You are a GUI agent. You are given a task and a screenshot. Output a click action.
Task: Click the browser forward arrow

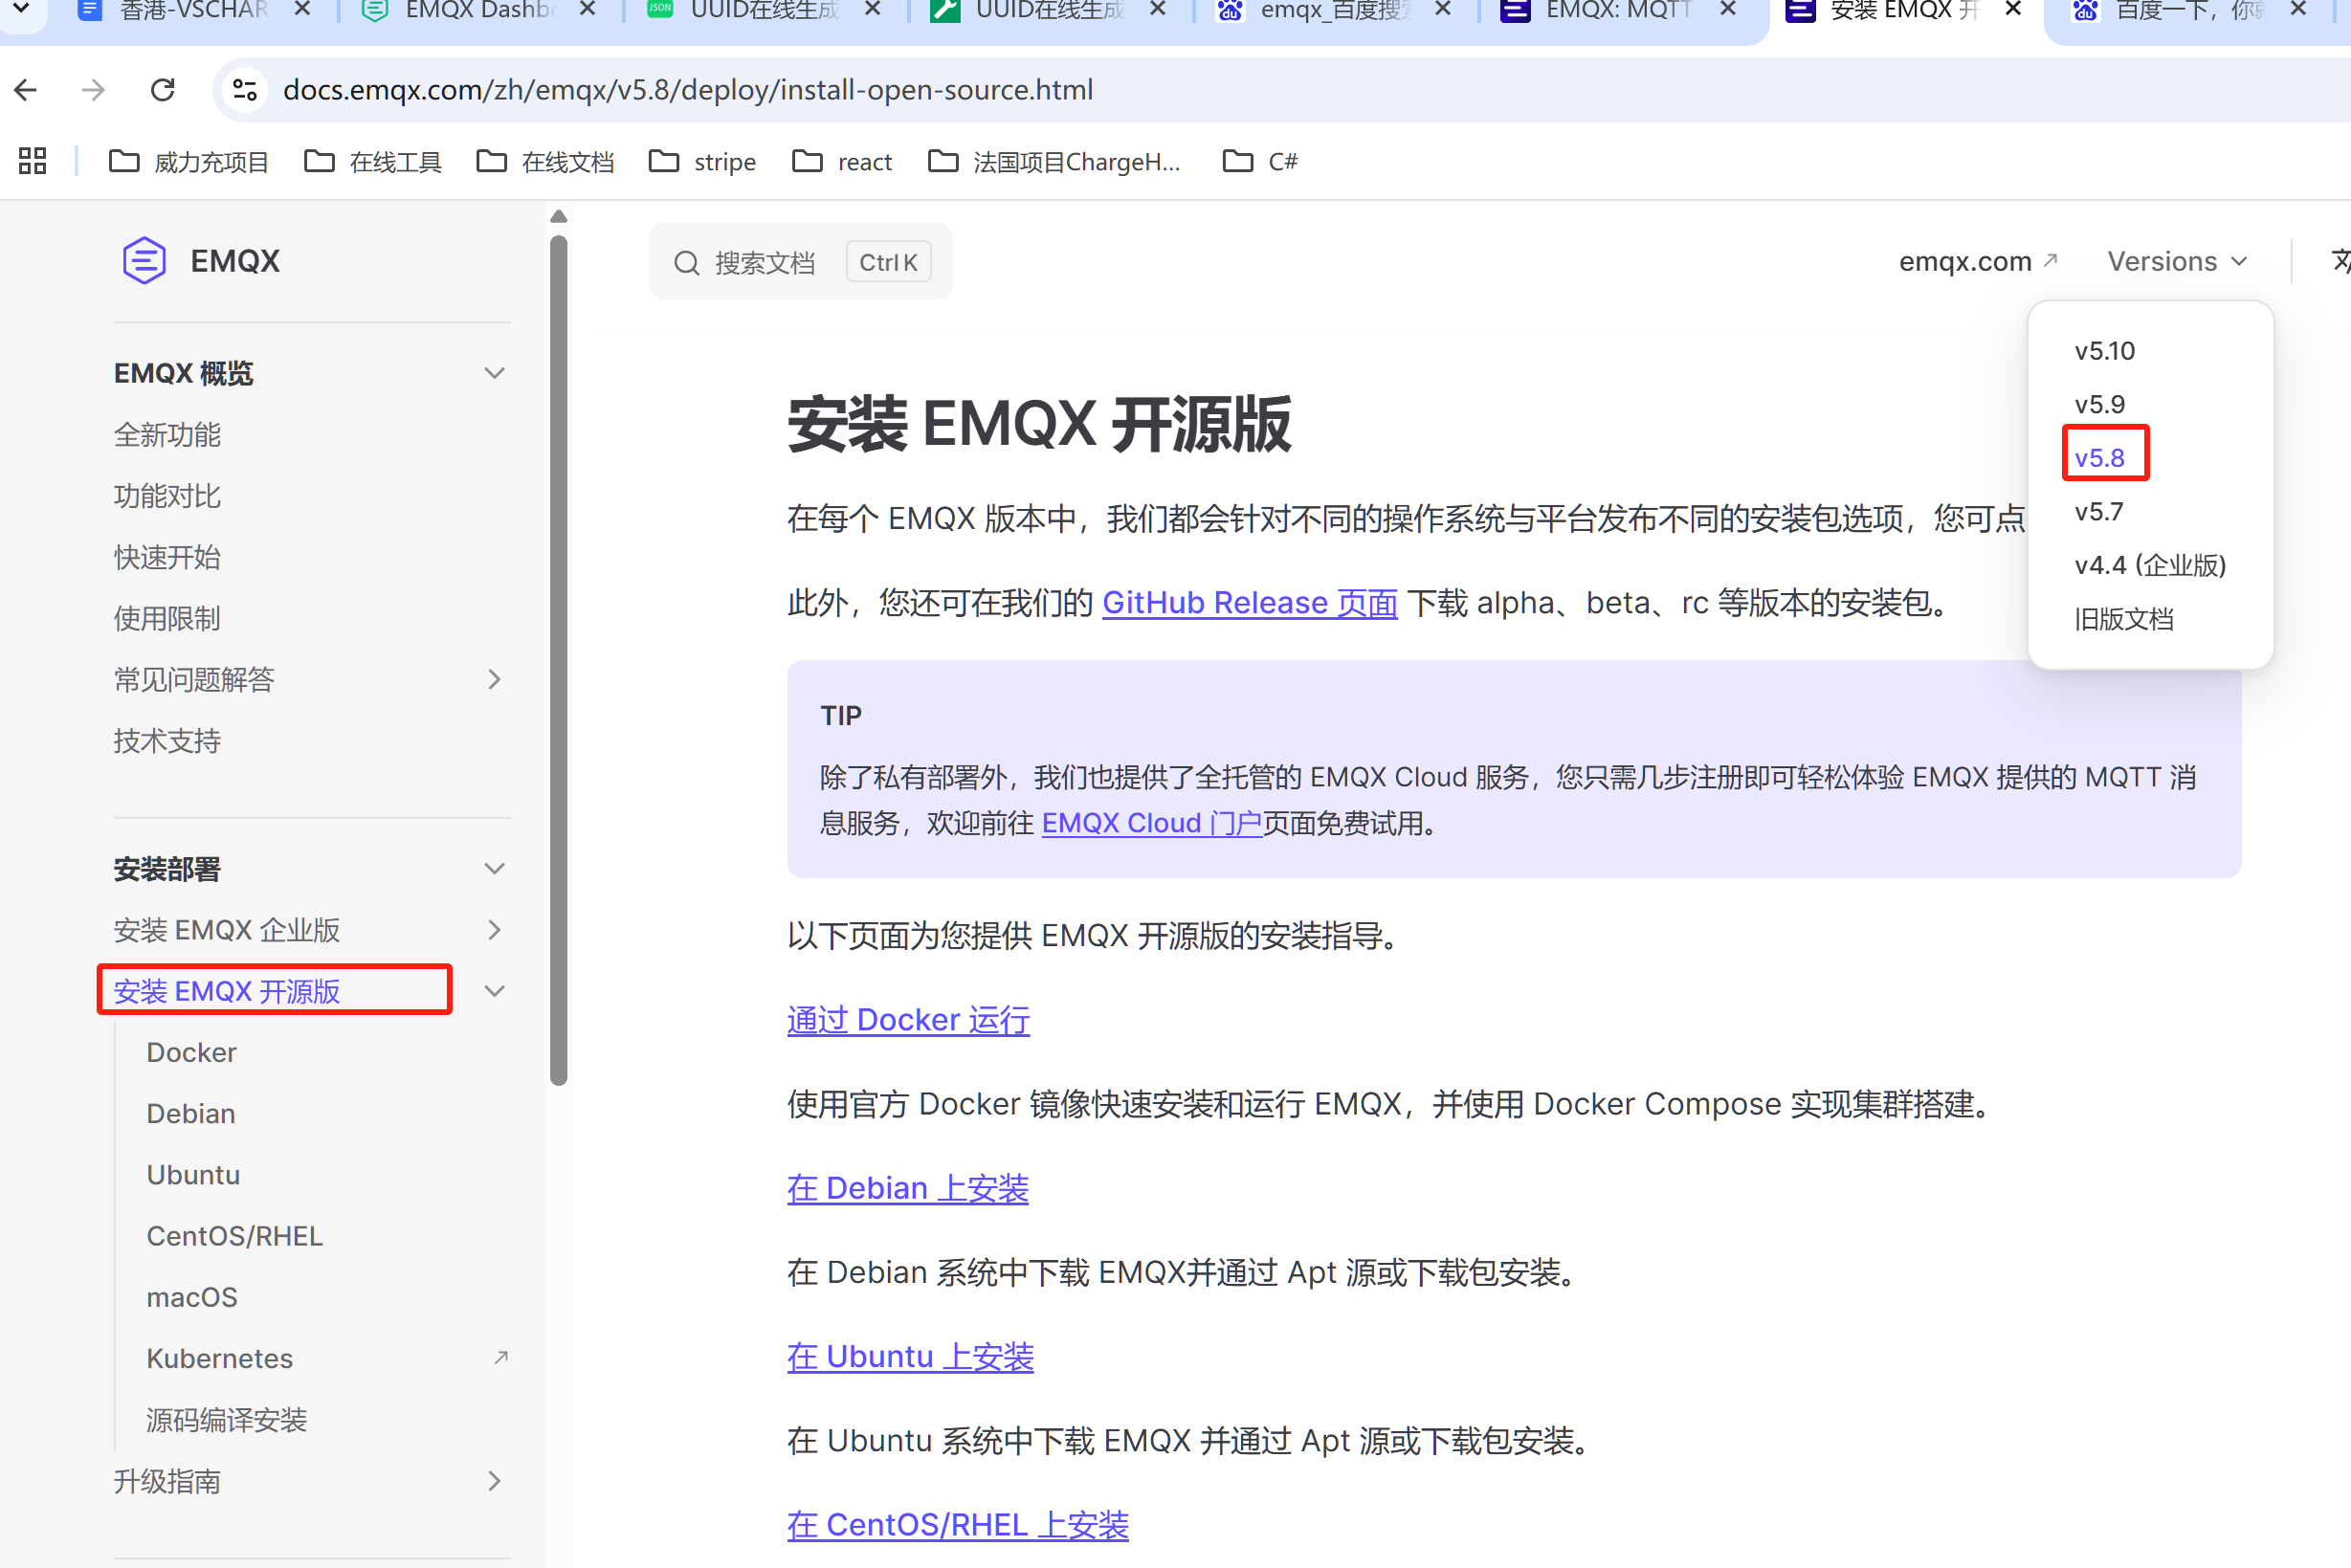[x=93, y=90]
